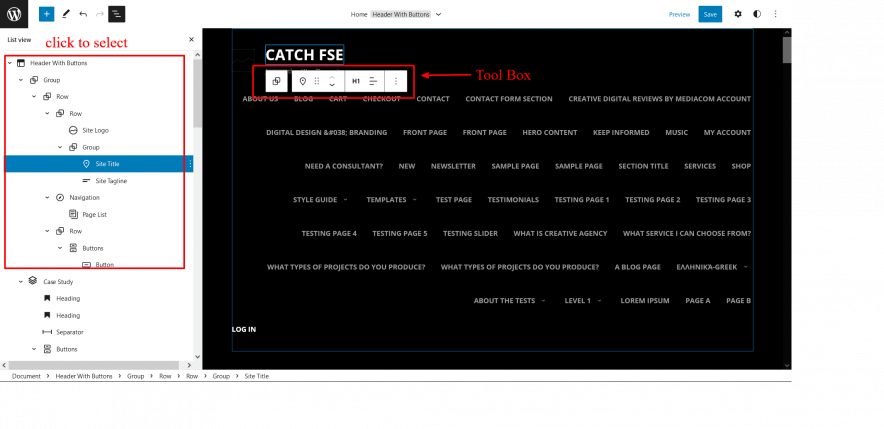Viewport: 884px width, 429px height.
Task: Open the editor Options three-dot menu
Action: click(x=776, y=14)
